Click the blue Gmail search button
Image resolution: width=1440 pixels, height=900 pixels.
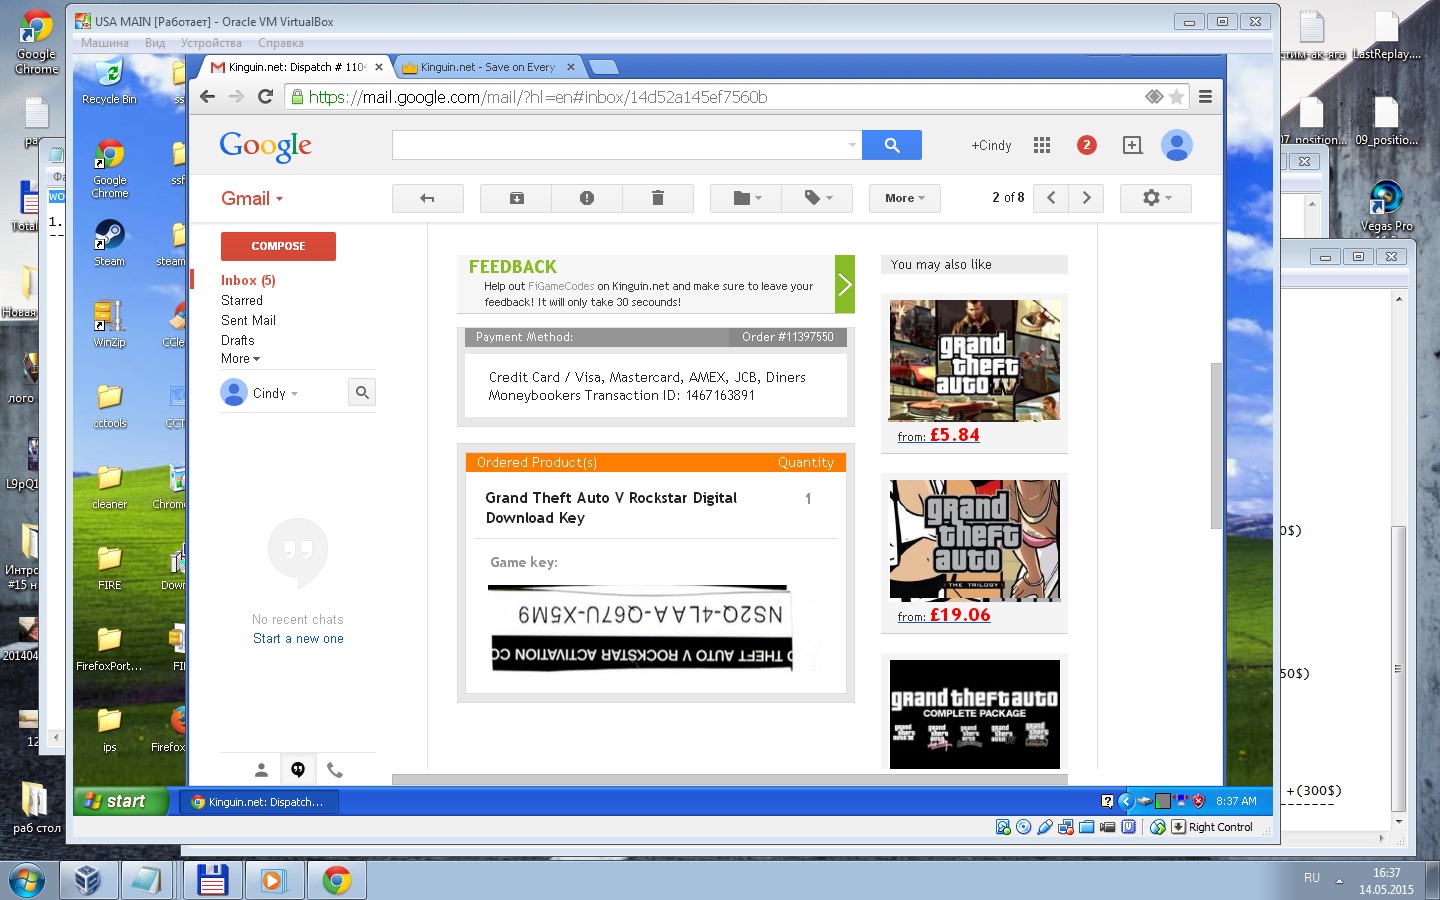point(892,145)
